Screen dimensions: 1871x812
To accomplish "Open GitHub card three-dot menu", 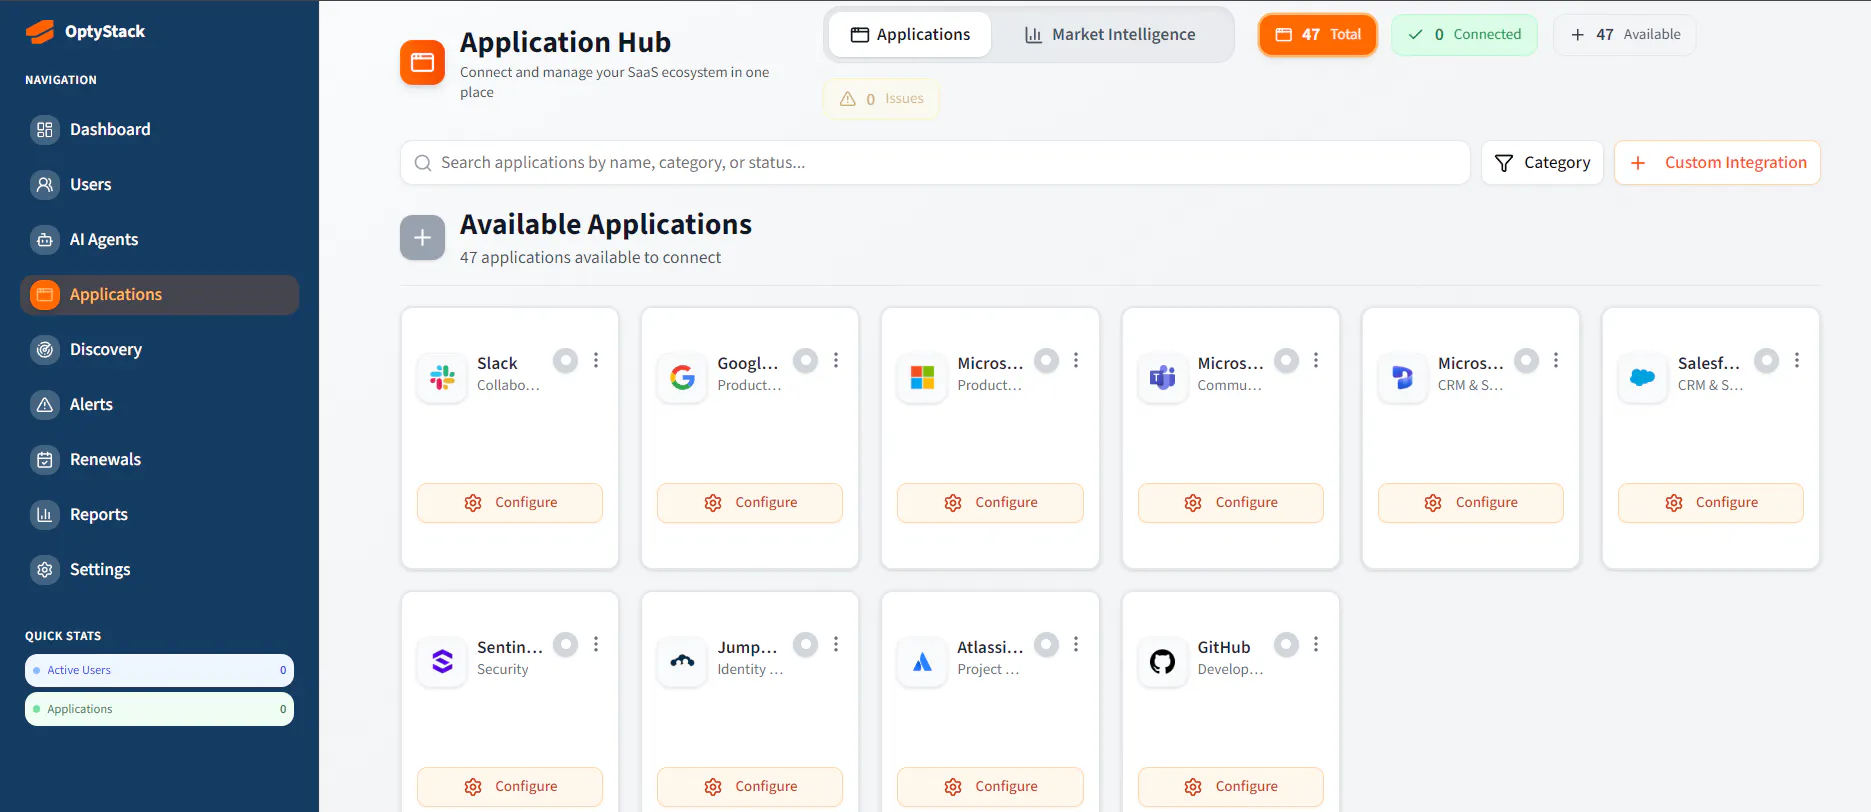I will point(1316,644).
